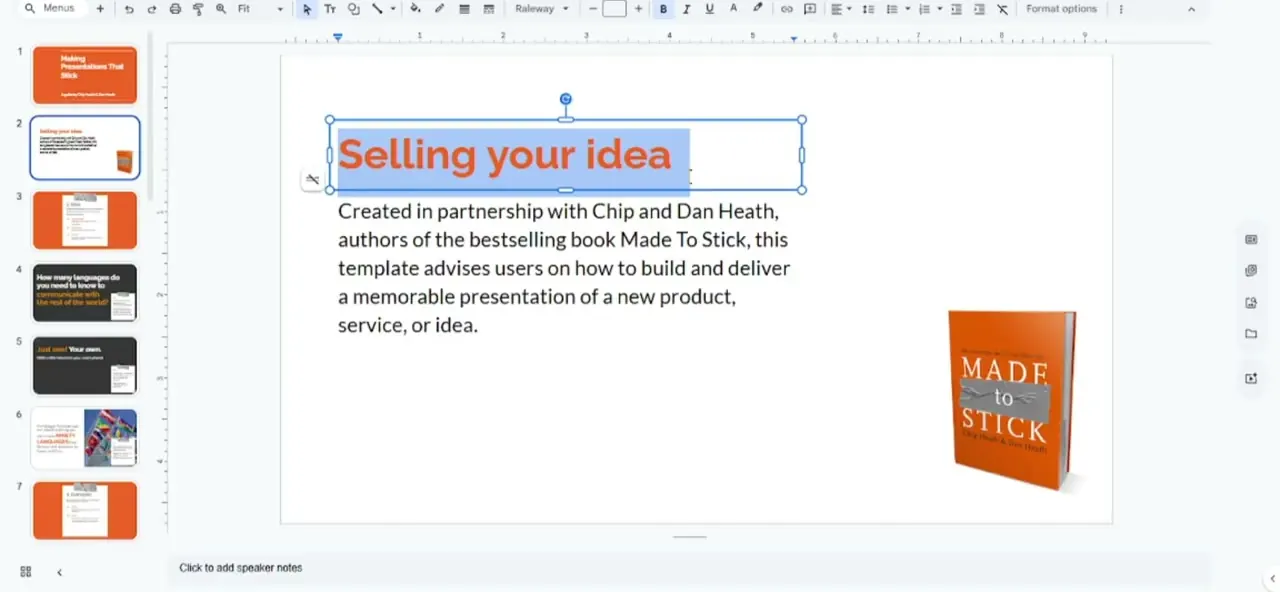Viewport: 1280px width, 592px height.
Task: Open Format options
Action: [1061, 9]
